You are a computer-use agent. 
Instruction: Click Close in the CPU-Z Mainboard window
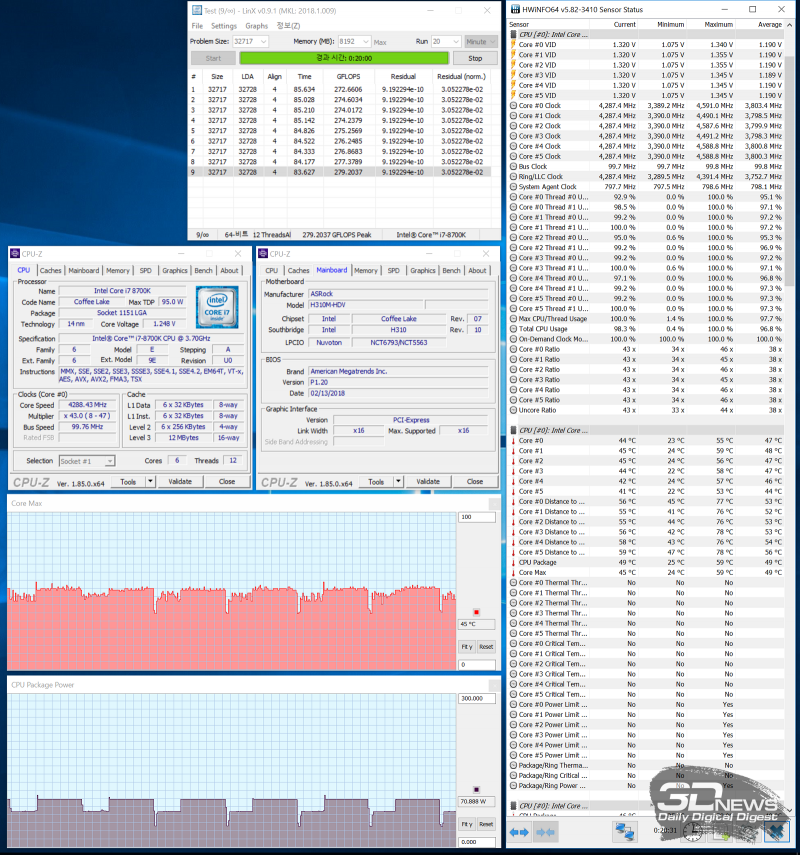(474, 481)
